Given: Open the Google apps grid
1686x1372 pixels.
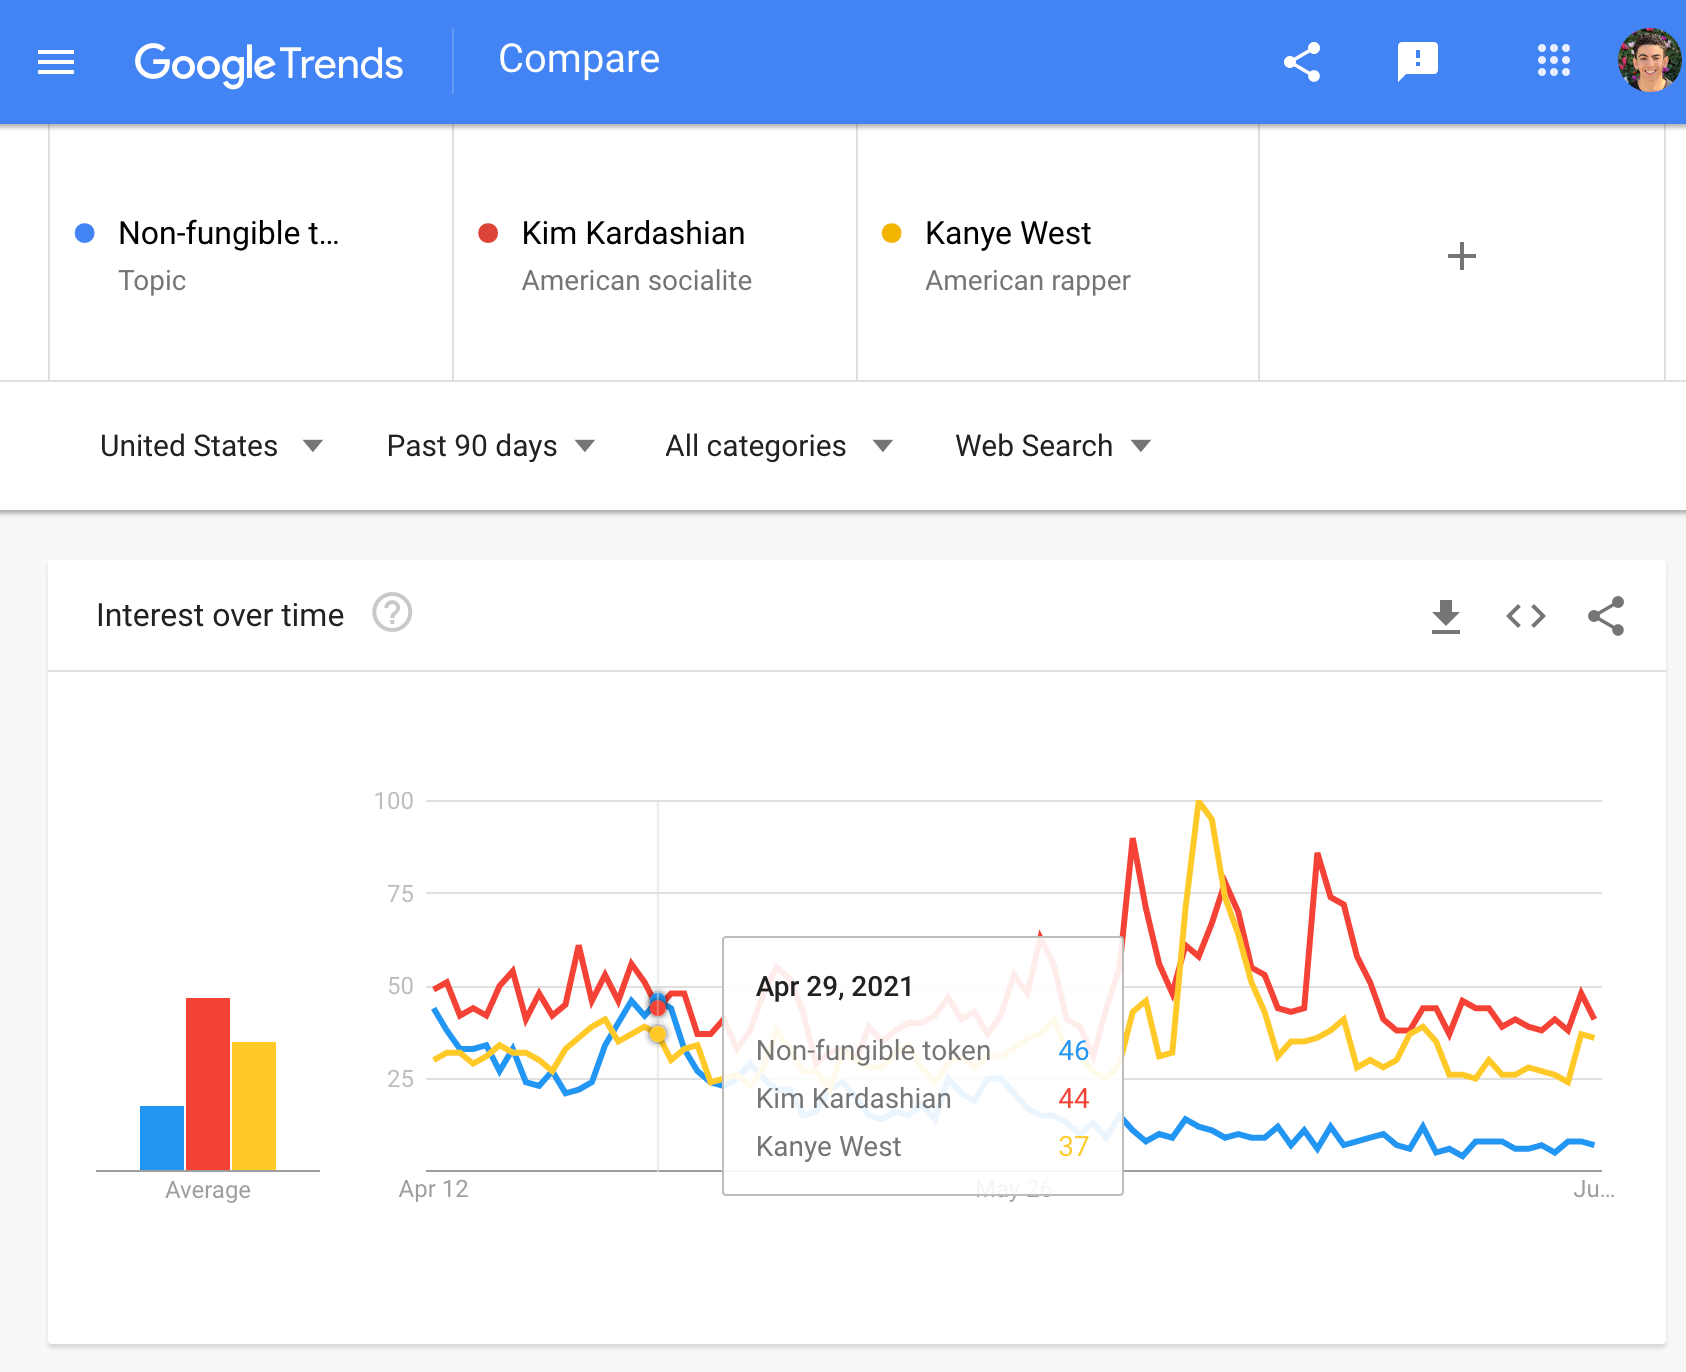Looking at the screenshot, I should (1553, 61).
